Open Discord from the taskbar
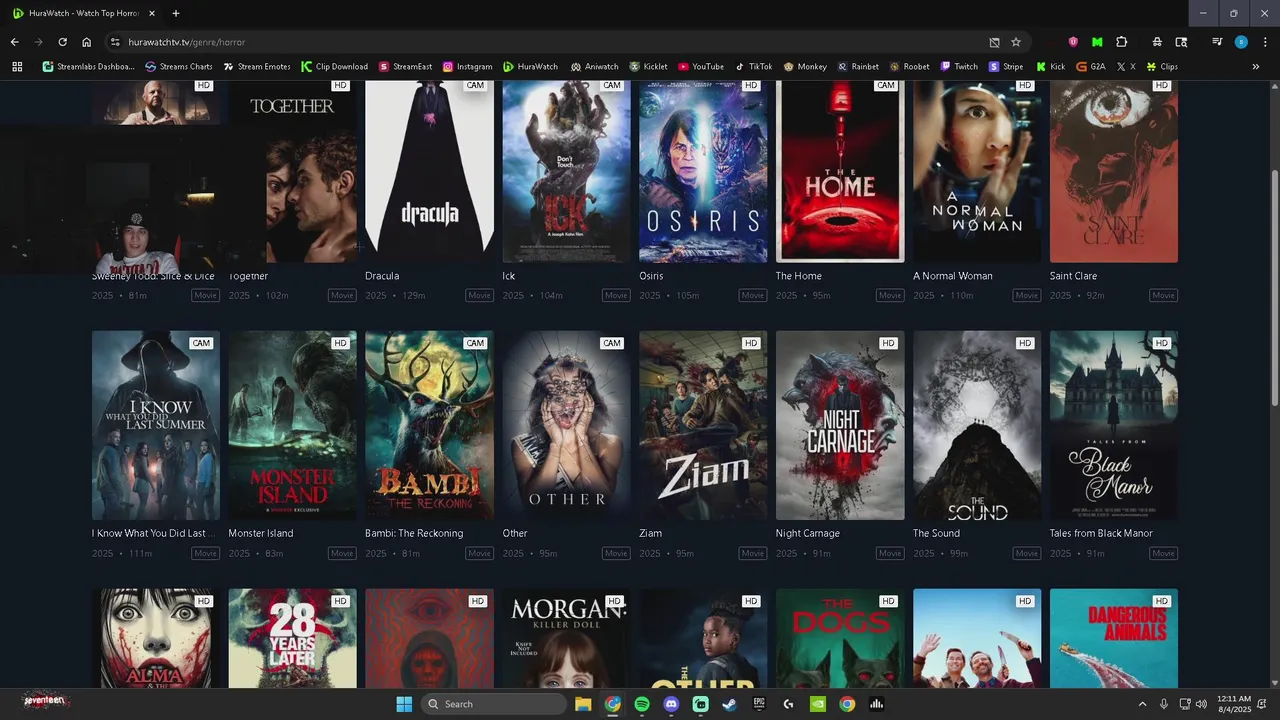This screenshot has height=720, width=1280. tap(671, 704)
